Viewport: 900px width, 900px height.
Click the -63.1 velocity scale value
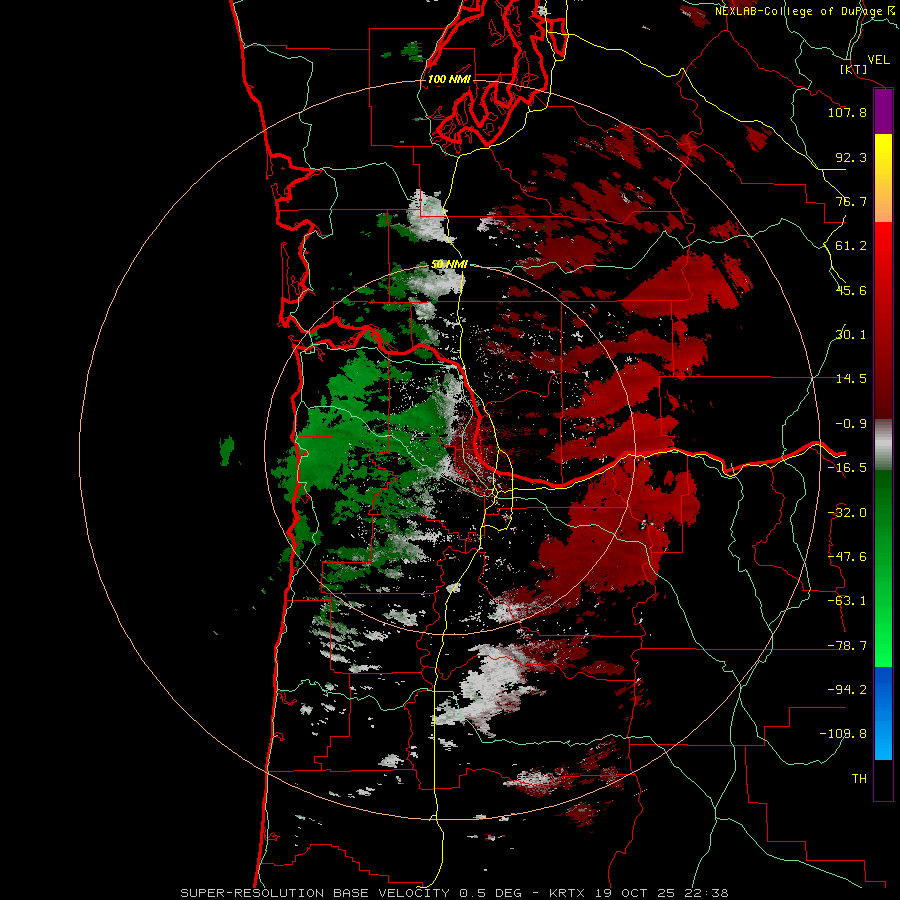coord(847,601)
